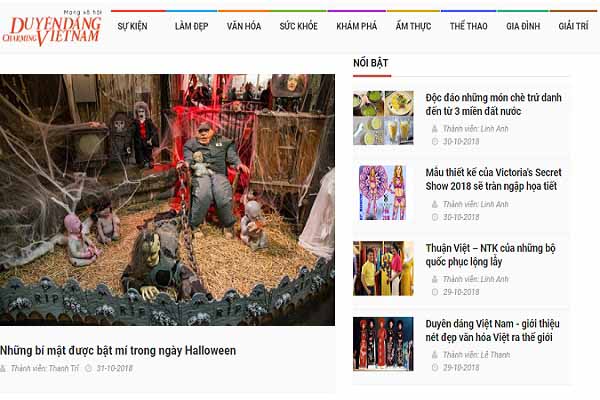Screen dimensions: 600x400
Task: Click the NỔI BẬT section heading
Action: (x=370, y=63)
